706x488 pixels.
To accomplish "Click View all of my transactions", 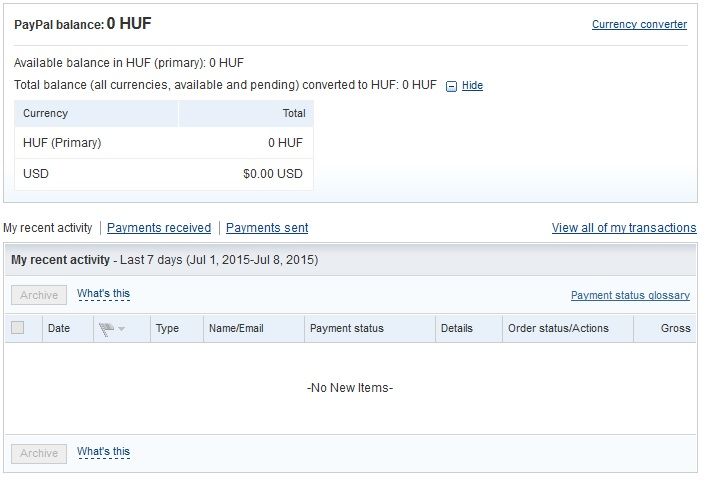I will pyautogui.click(x=624, y=228).
